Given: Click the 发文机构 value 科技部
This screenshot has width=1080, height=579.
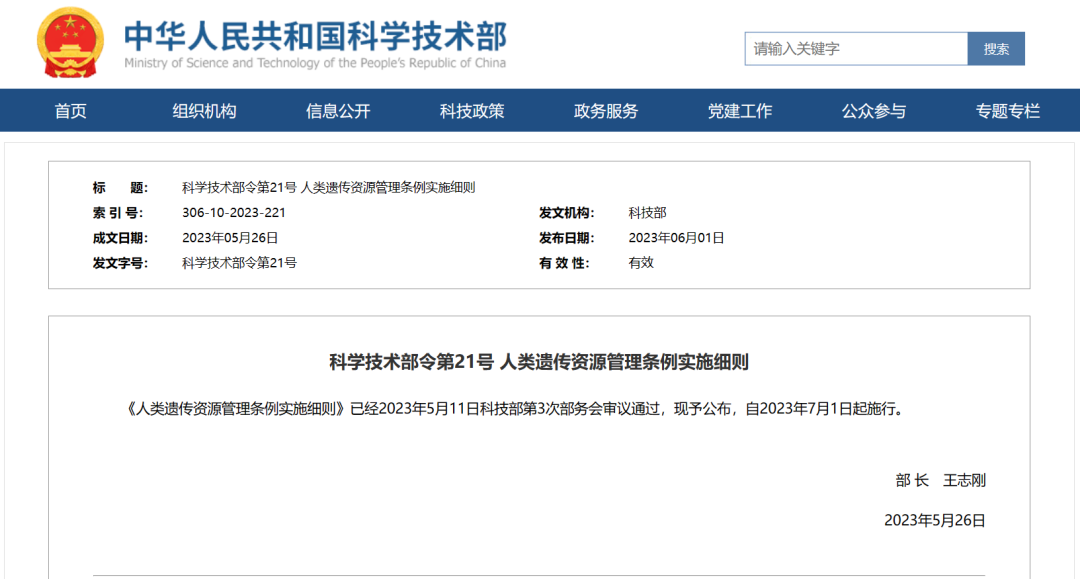Looking at the screenshot, I should tap(647, 213).
